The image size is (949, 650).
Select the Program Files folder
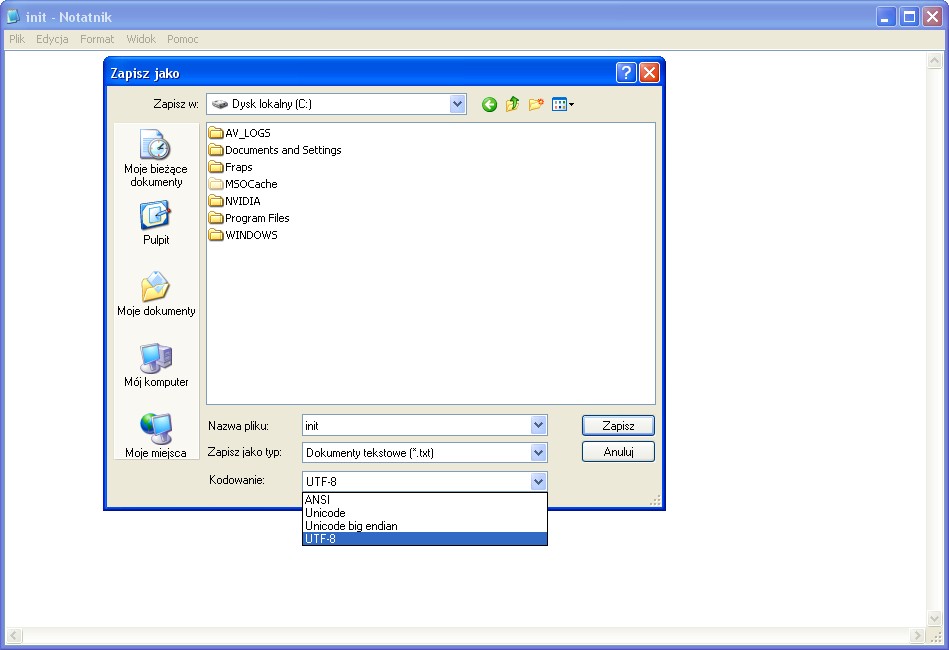(256, 218)
